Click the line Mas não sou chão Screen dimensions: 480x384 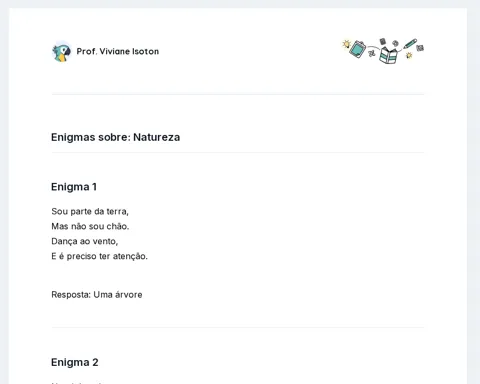click(90, 226)
